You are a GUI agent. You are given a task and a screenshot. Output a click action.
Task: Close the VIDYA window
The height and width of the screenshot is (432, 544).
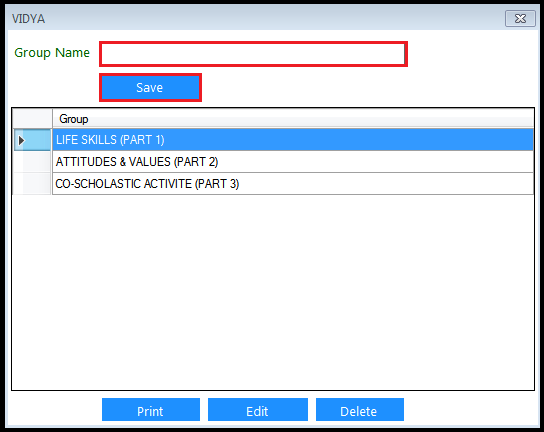coord(520,18)
